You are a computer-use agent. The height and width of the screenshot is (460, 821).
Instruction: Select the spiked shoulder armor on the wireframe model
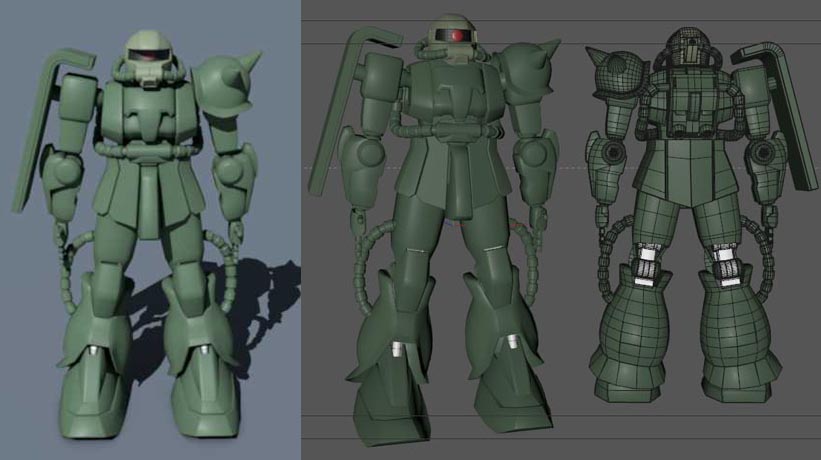(617, 72)
